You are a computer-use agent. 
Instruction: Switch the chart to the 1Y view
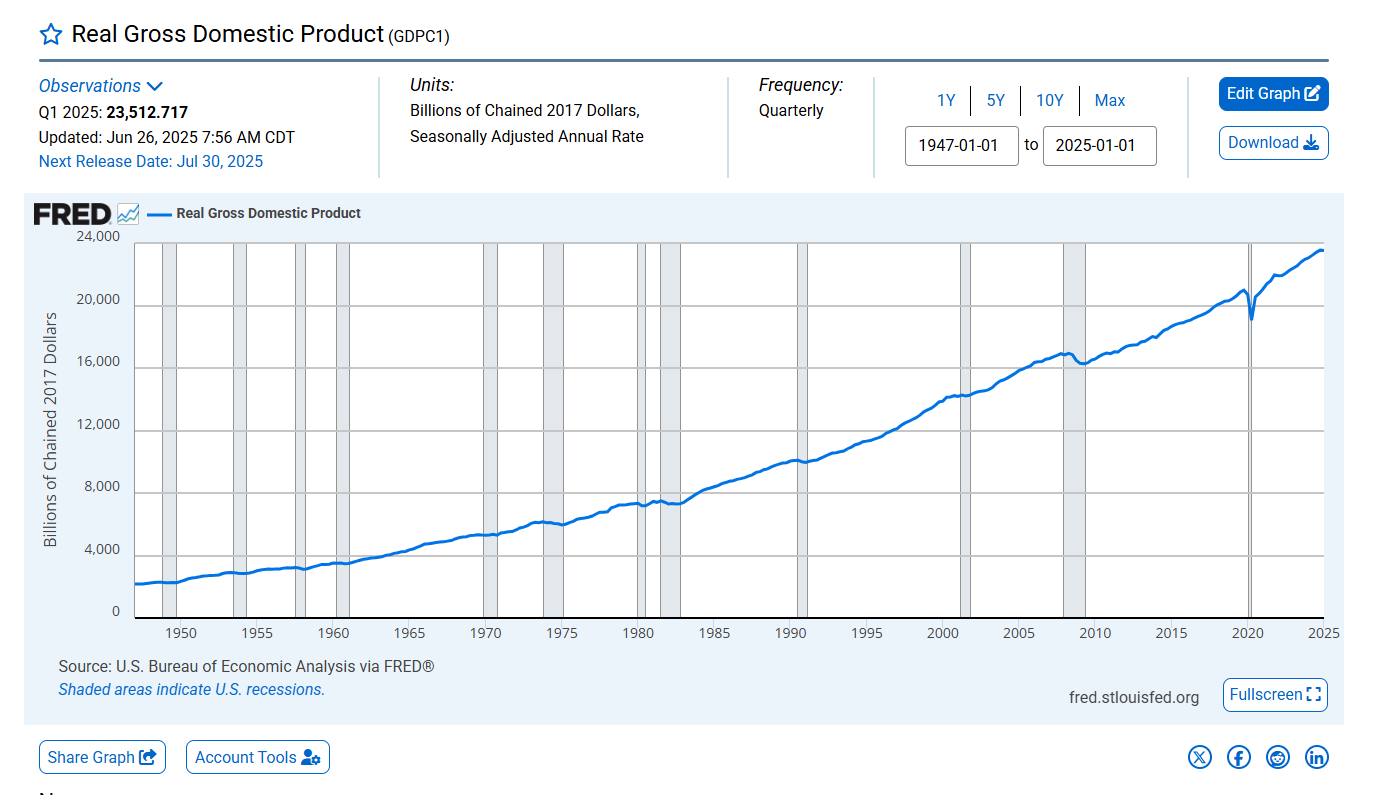coord(946,100)
